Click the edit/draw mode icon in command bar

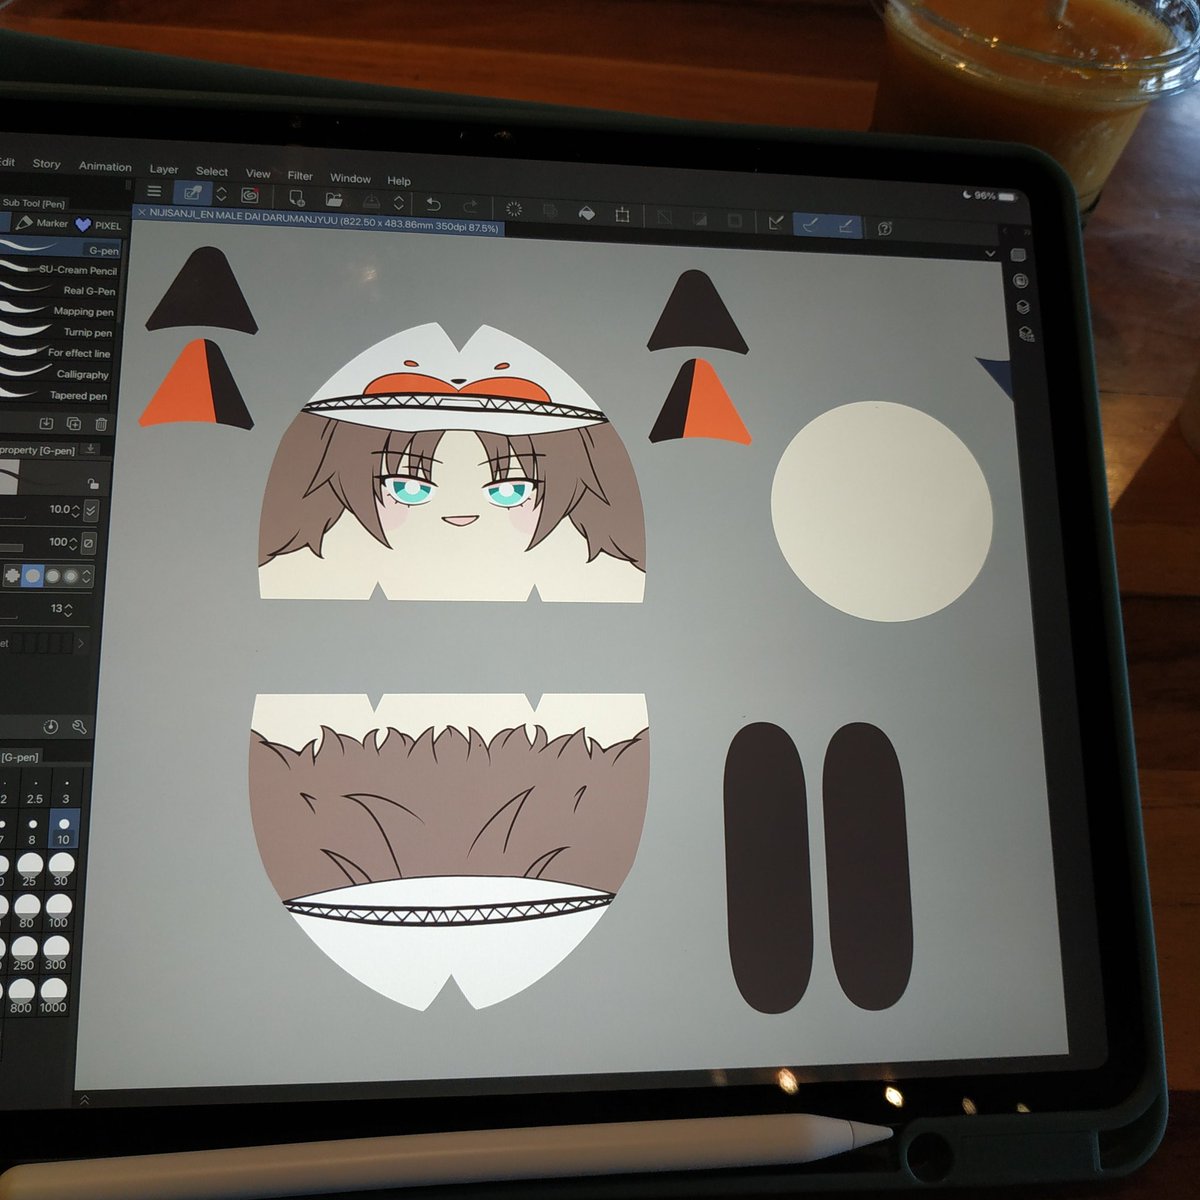click(191, 193)
